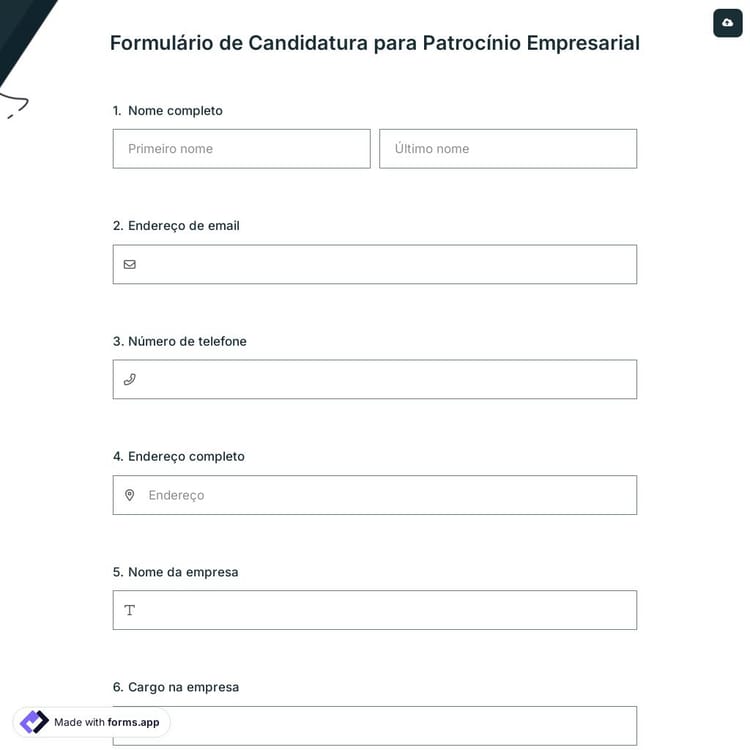
Task: Click the envelope icon in email field
Action: click(x=129, y=264)
